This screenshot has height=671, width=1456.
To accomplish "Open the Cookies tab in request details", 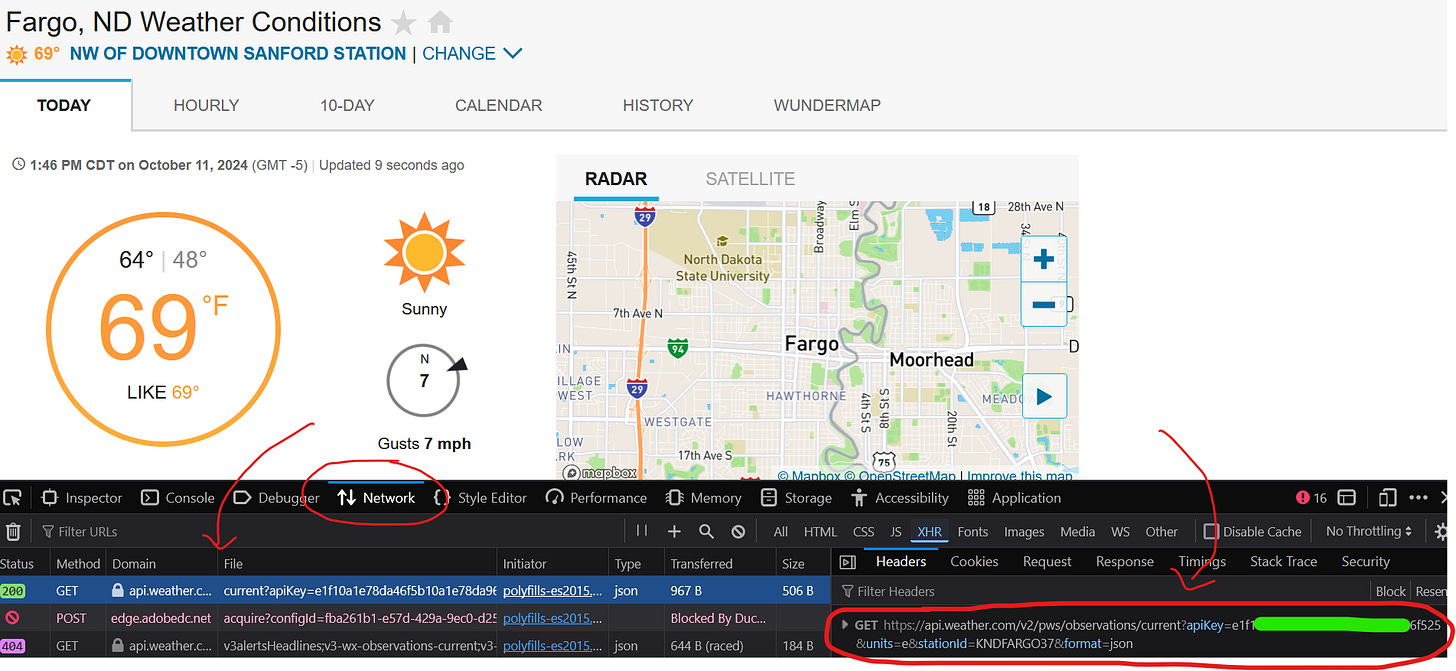I will click(x=974, y=562).
